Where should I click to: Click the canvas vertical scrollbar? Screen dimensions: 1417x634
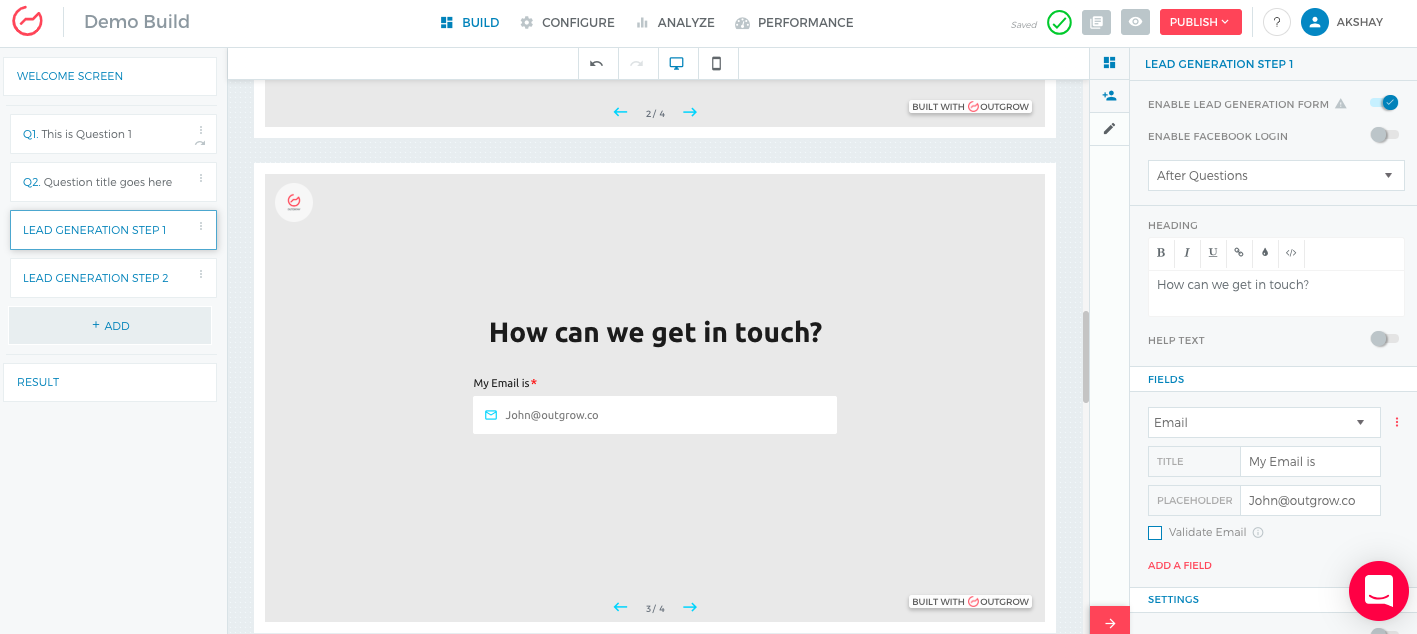[1086, 357]
